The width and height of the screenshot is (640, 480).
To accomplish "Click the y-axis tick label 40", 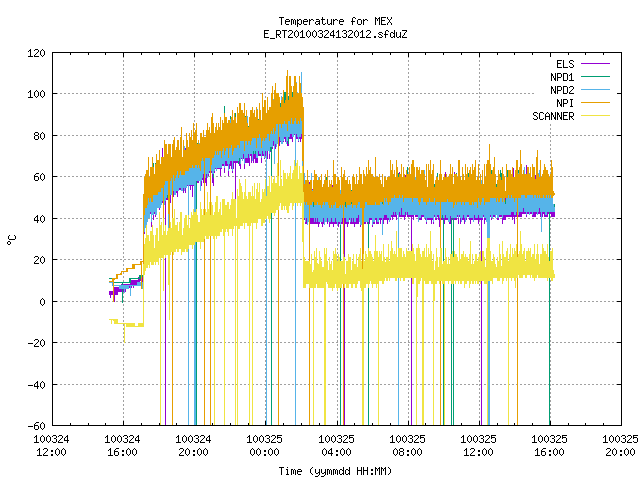I will point(39,219).
